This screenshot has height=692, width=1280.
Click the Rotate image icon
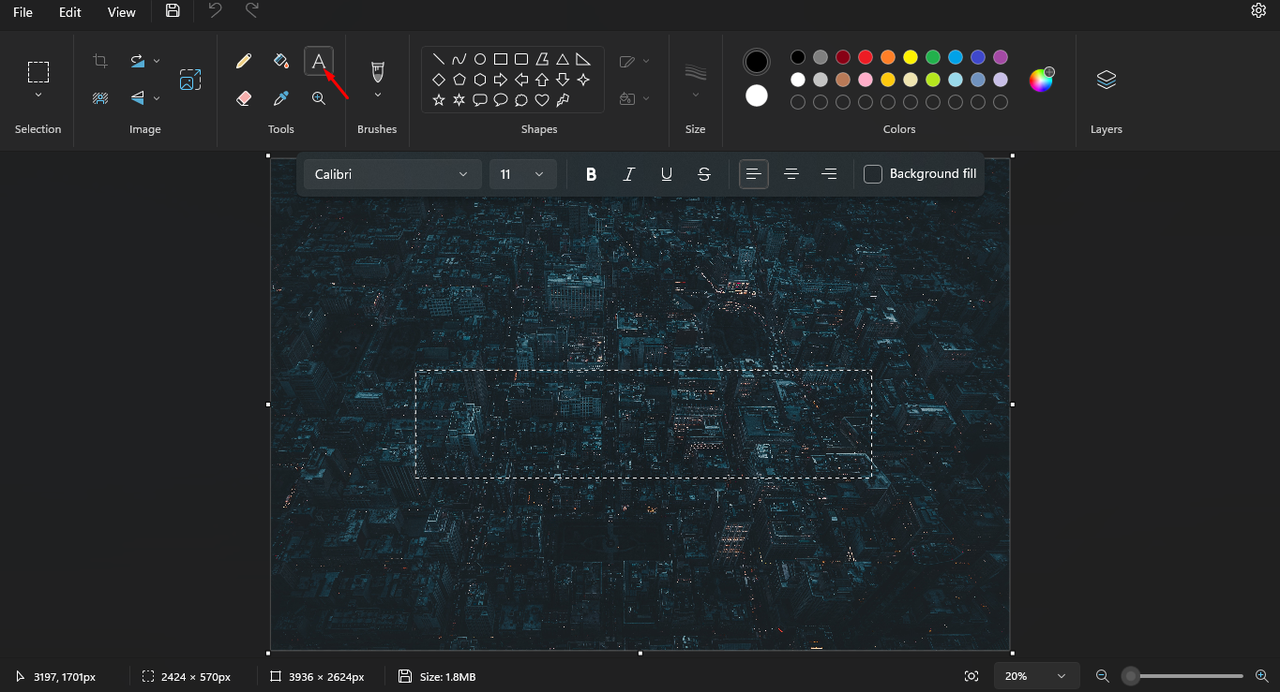pos(137,61)
